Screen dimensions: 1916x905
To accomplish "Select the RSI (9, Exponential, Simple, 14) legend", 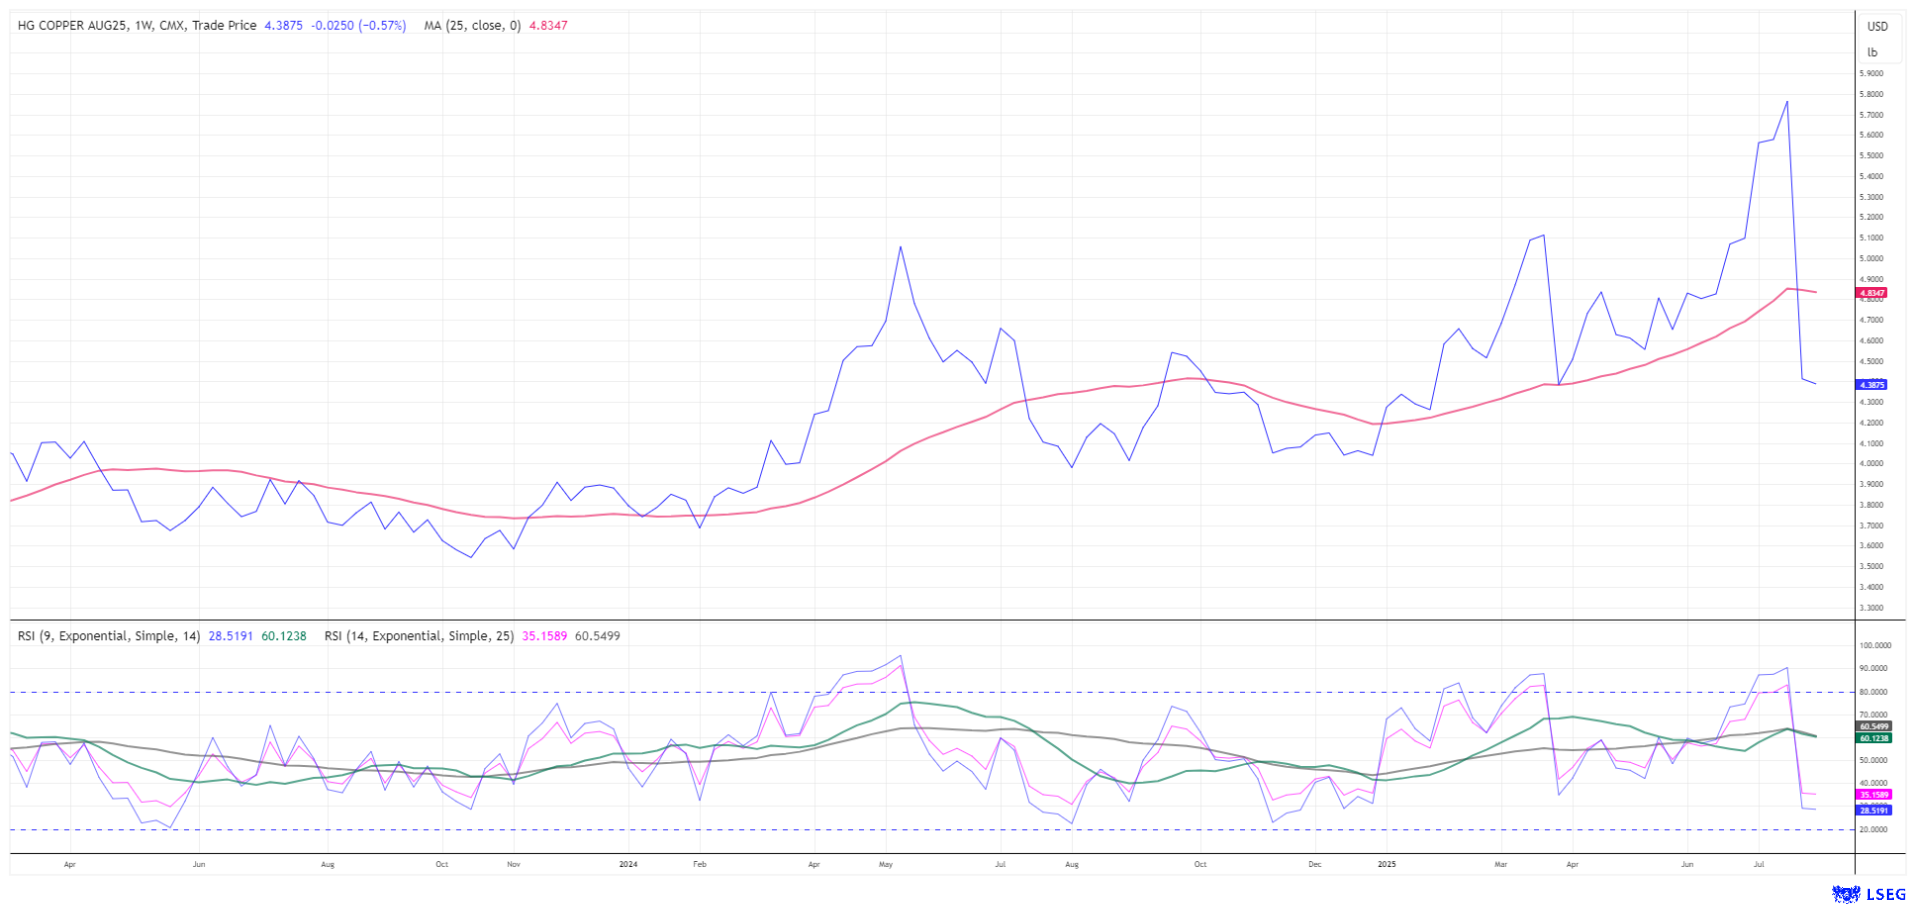I will pyautogui.click(x=109, y=636).
